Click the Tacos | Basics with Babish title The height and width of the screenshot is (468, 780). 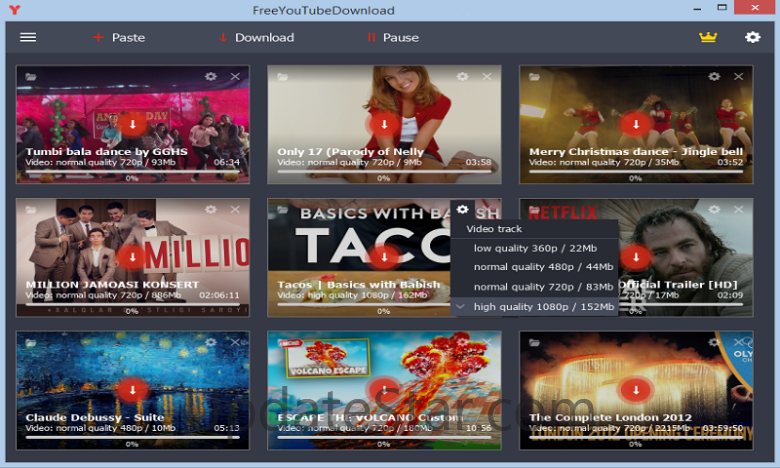[359, 284]
